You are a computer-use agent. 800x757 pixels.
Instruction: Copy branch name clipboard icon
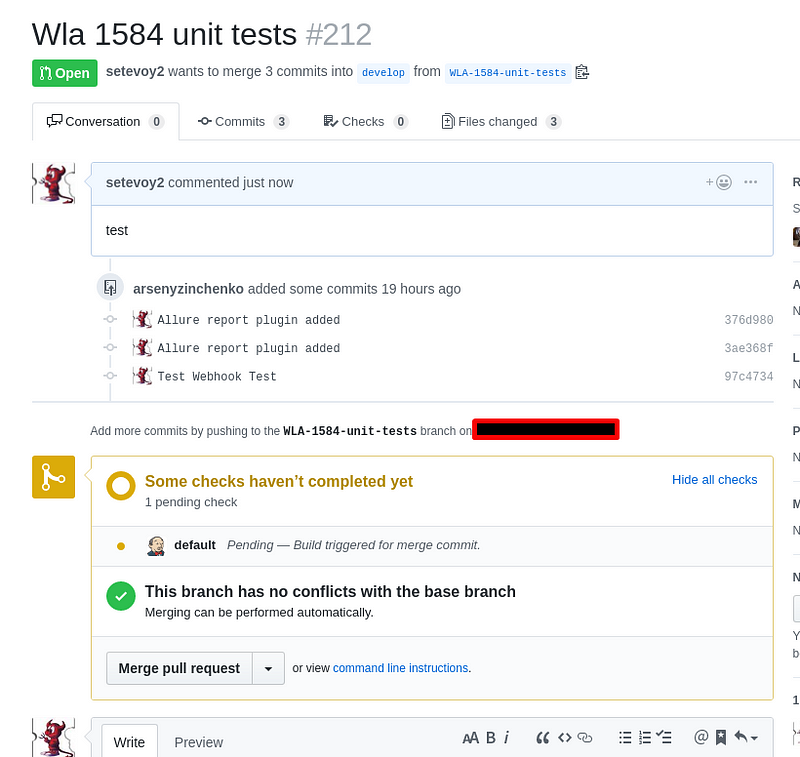pyautogui.click(x=582, y=72)
